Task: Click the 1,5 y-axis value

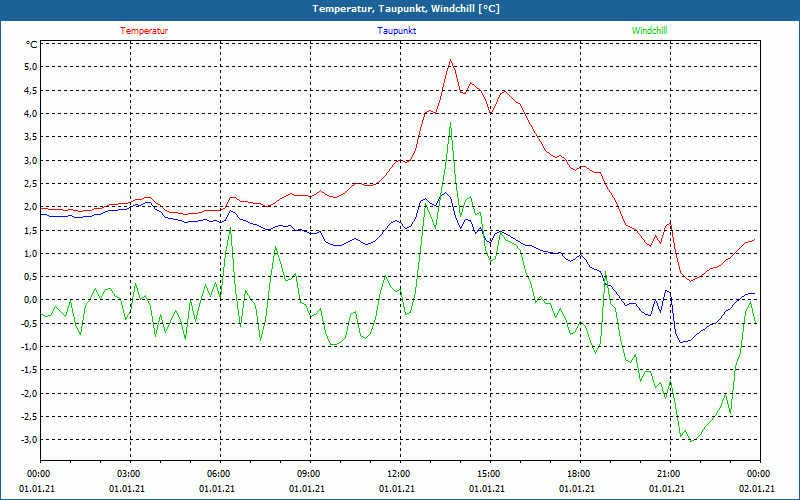Action: tap(31, 230)
